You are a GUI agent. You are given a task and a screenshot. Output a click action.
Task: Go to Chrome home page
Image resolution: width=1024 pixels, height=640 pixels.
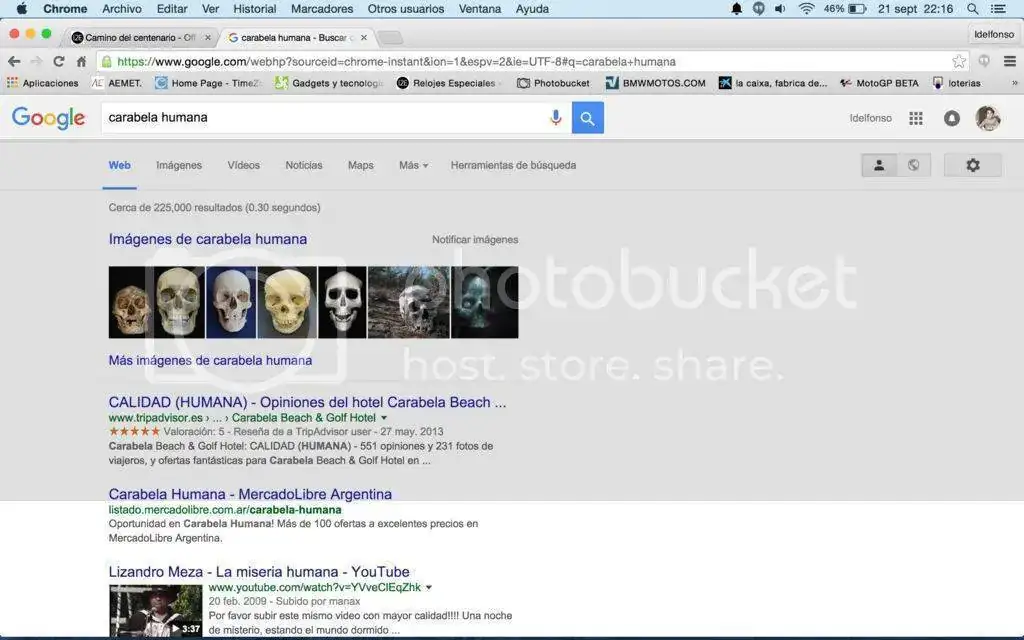click(x=81, y=61)
